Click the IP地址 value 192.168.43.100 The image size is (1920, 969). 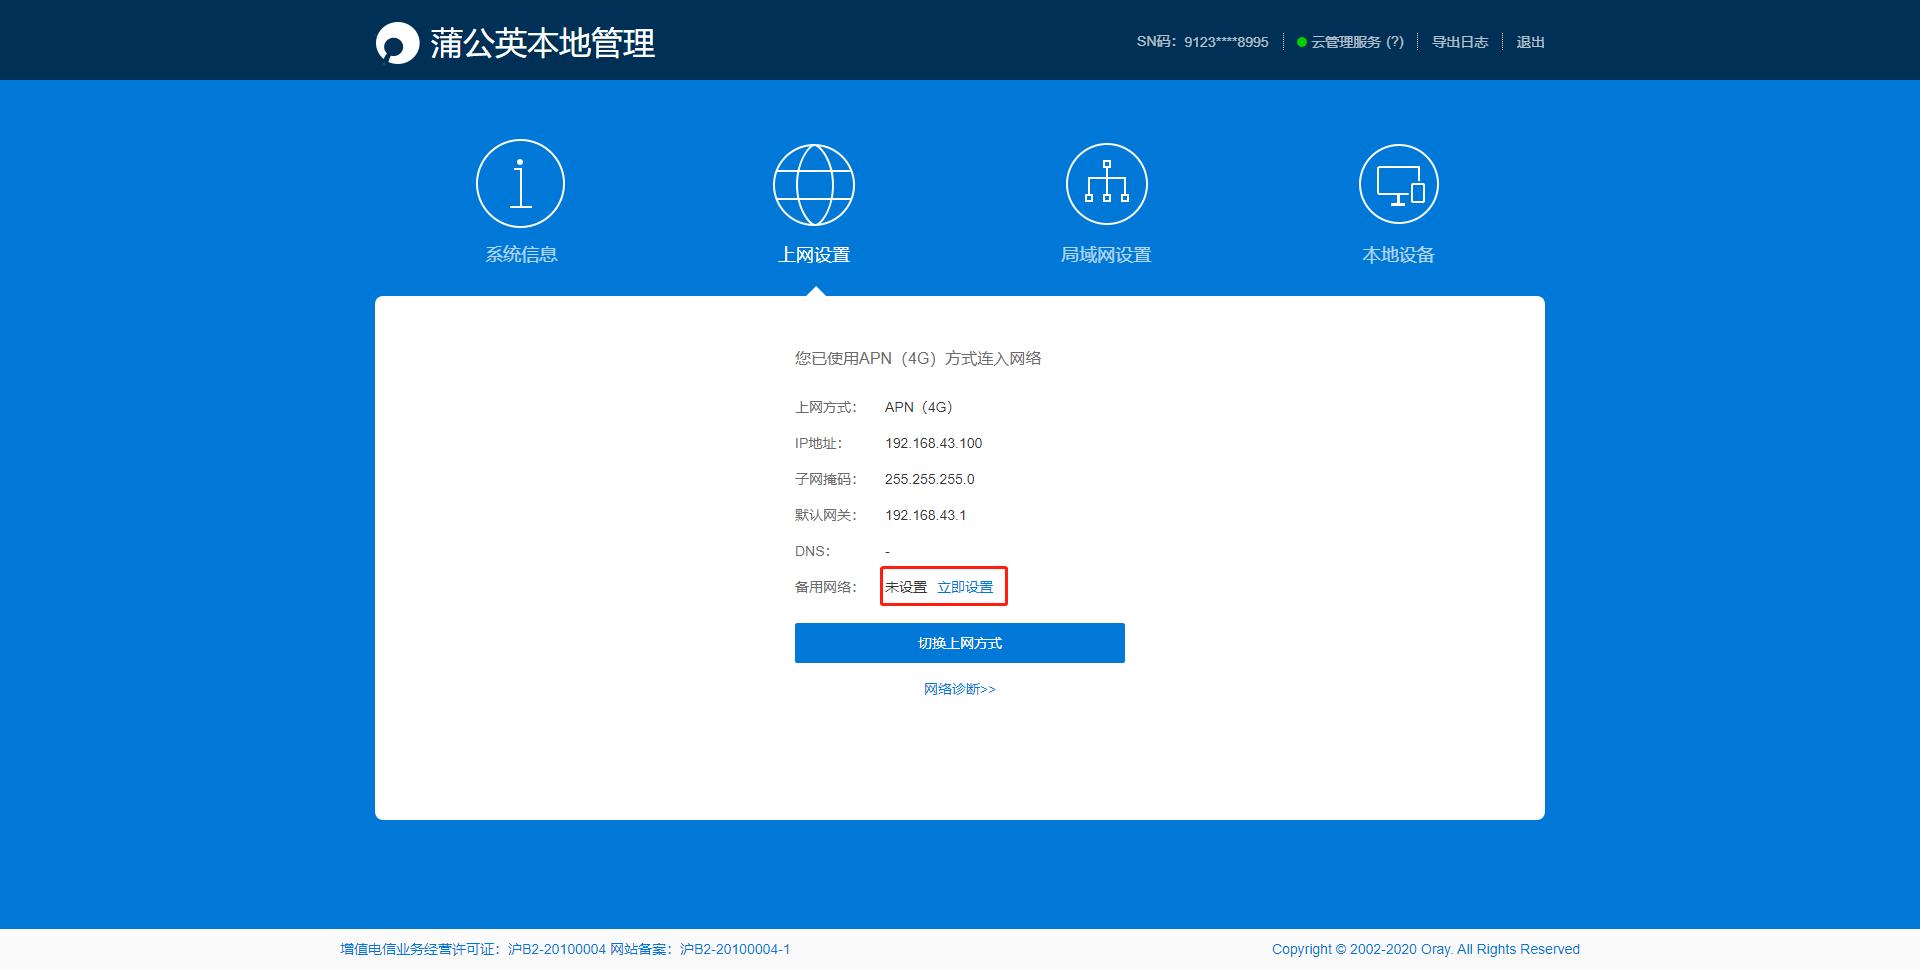[x=933, y=443]
